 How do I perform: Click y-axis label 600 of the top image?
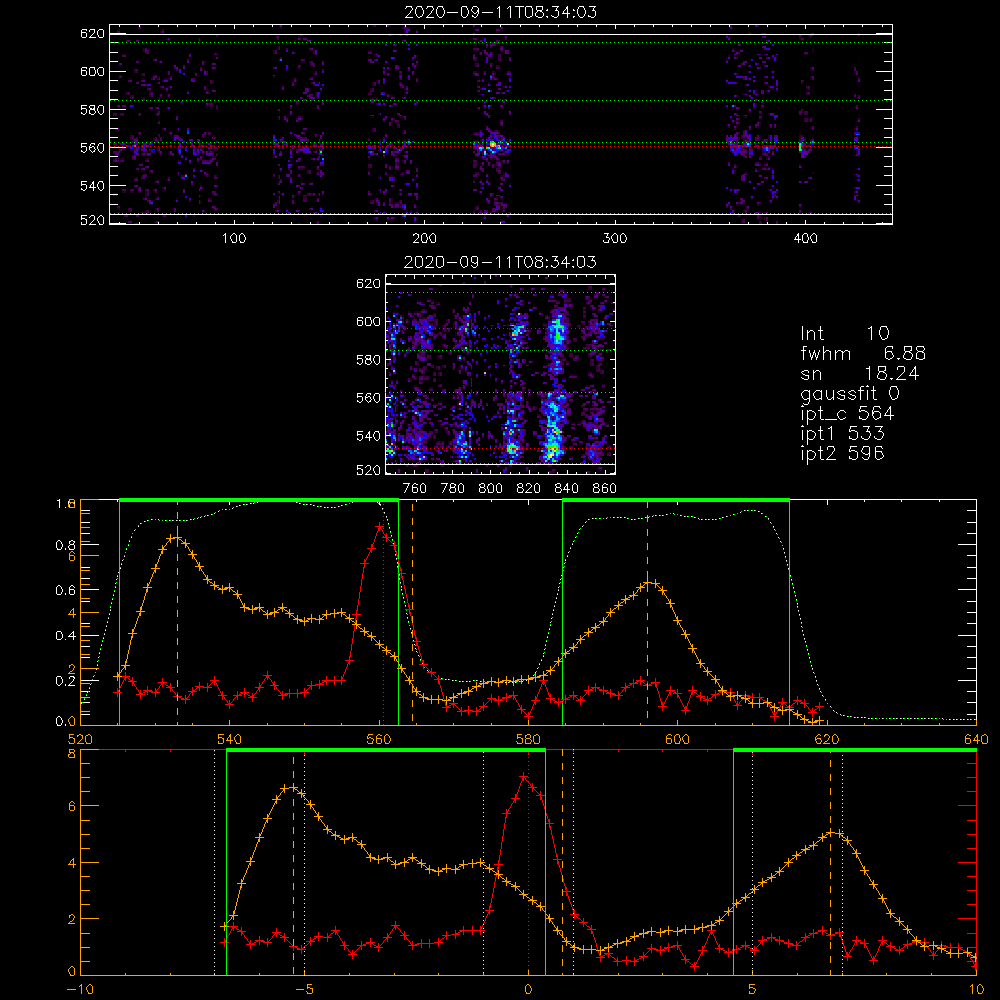(92, 71)
